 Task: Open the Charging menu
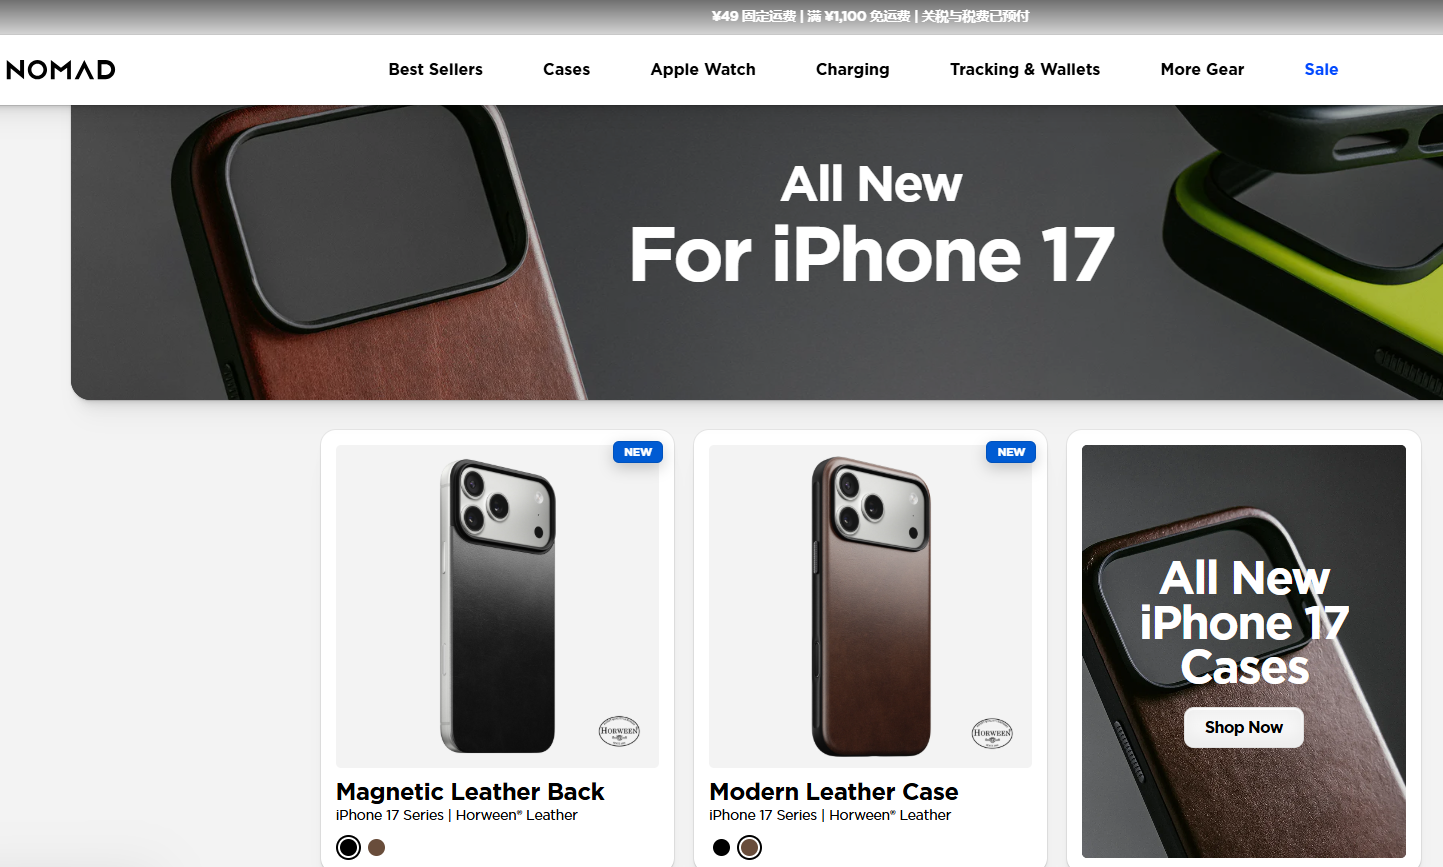(x=852, y=69)
